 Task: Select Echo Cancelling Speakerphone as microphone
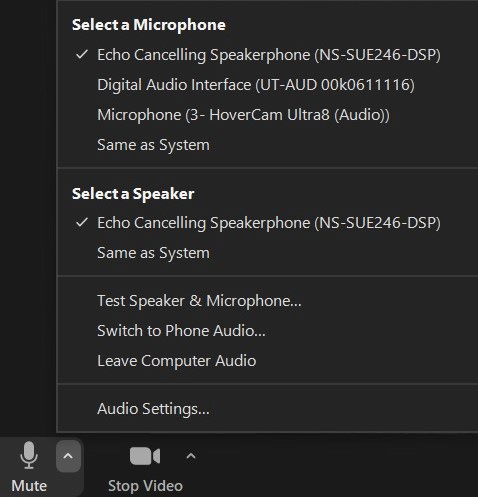268,55
